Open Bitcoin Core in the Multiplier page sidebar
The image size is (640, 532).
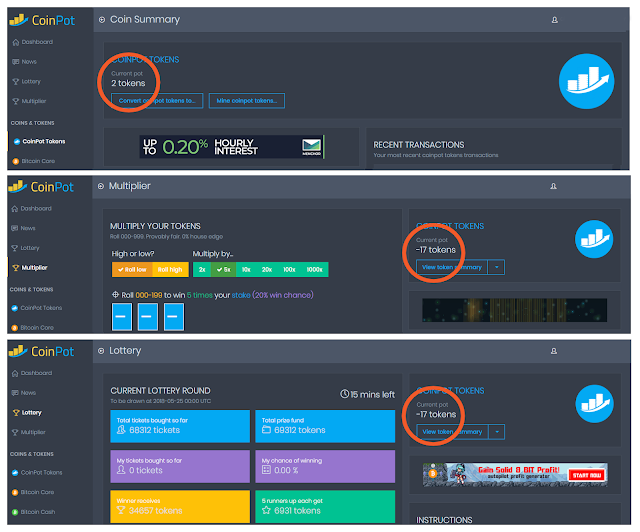(x=33, y=327)
